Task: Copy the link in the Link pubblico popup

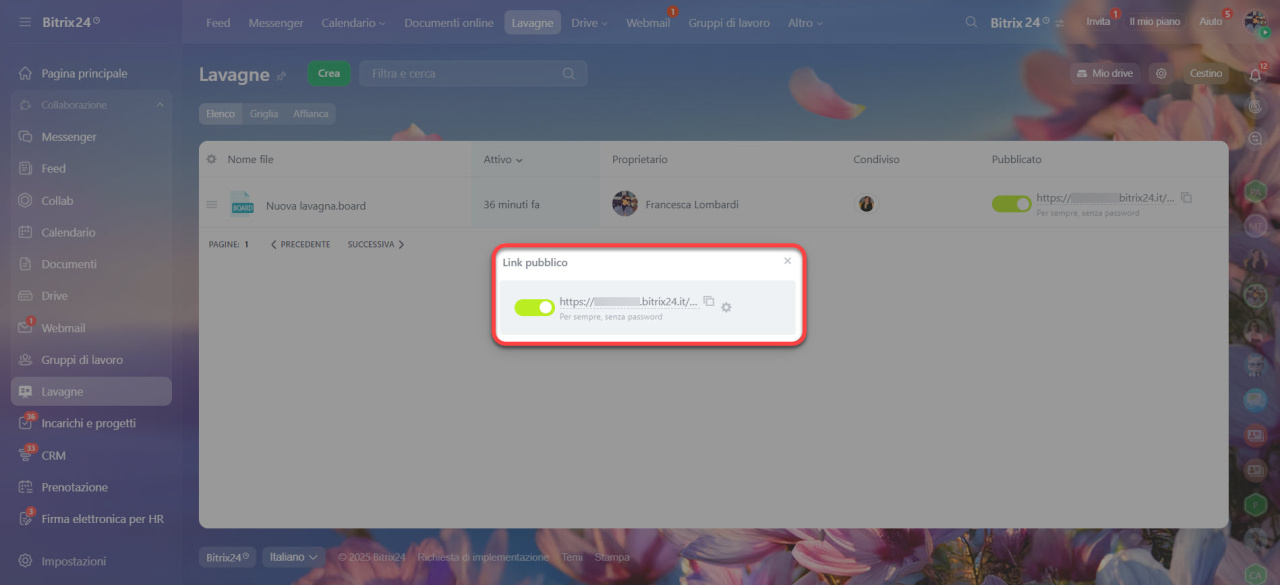Action: pos(709,301)
